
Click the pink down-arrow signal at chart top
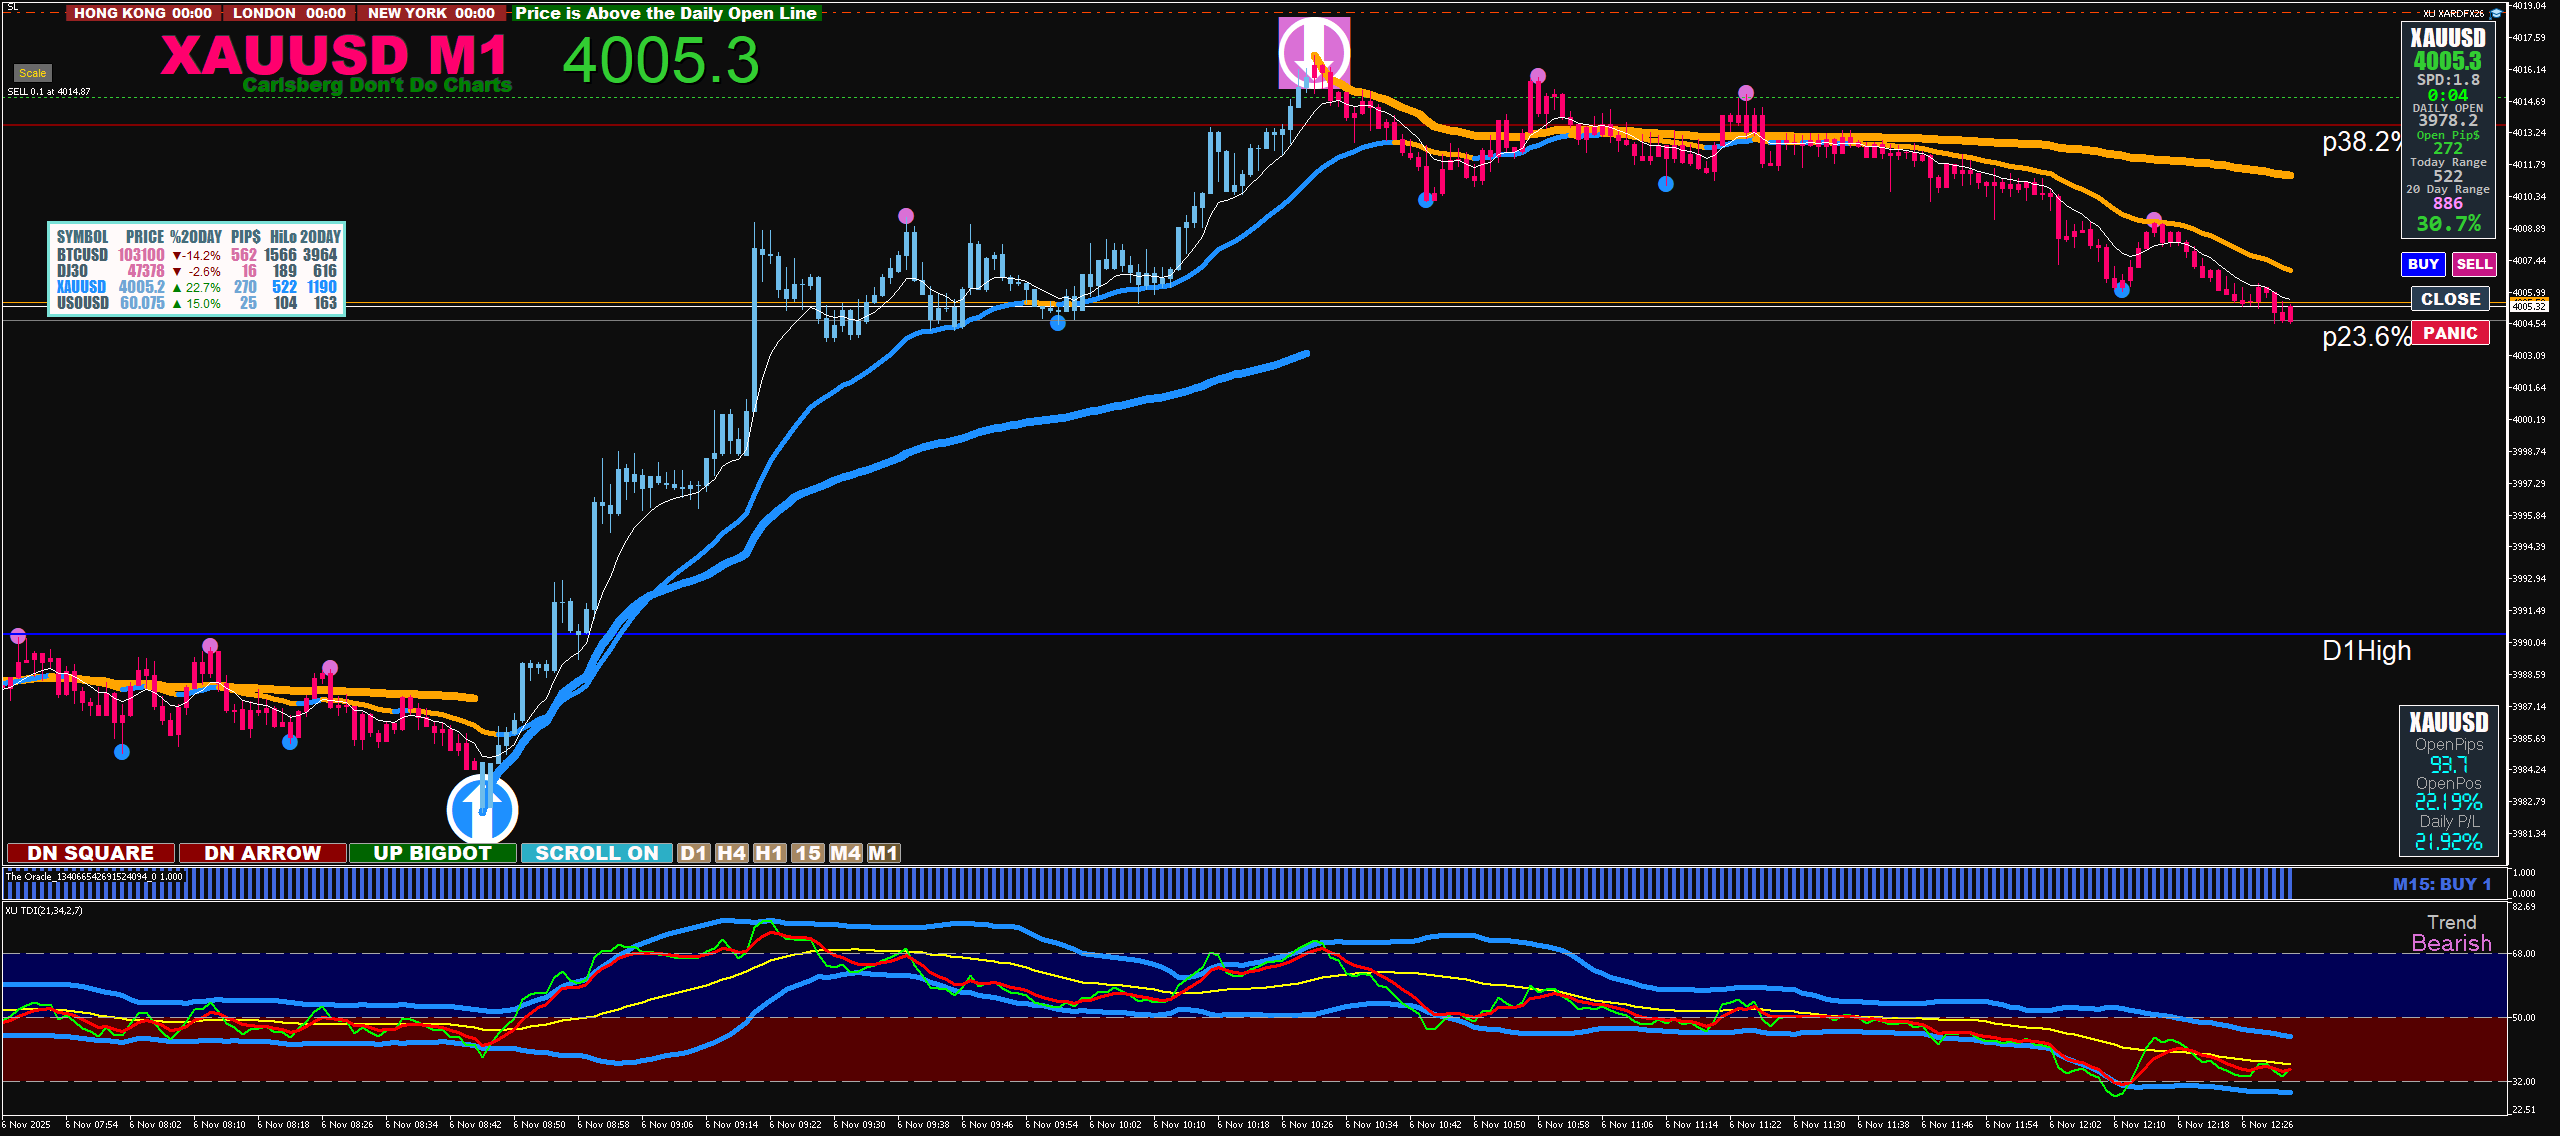[x=1313, y=52]
